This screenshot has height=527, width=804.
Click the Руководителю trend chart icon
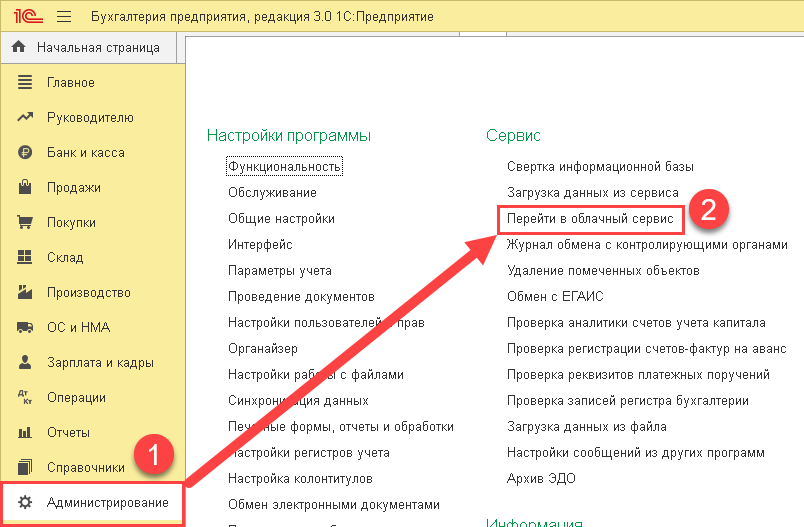click(25, 117)
